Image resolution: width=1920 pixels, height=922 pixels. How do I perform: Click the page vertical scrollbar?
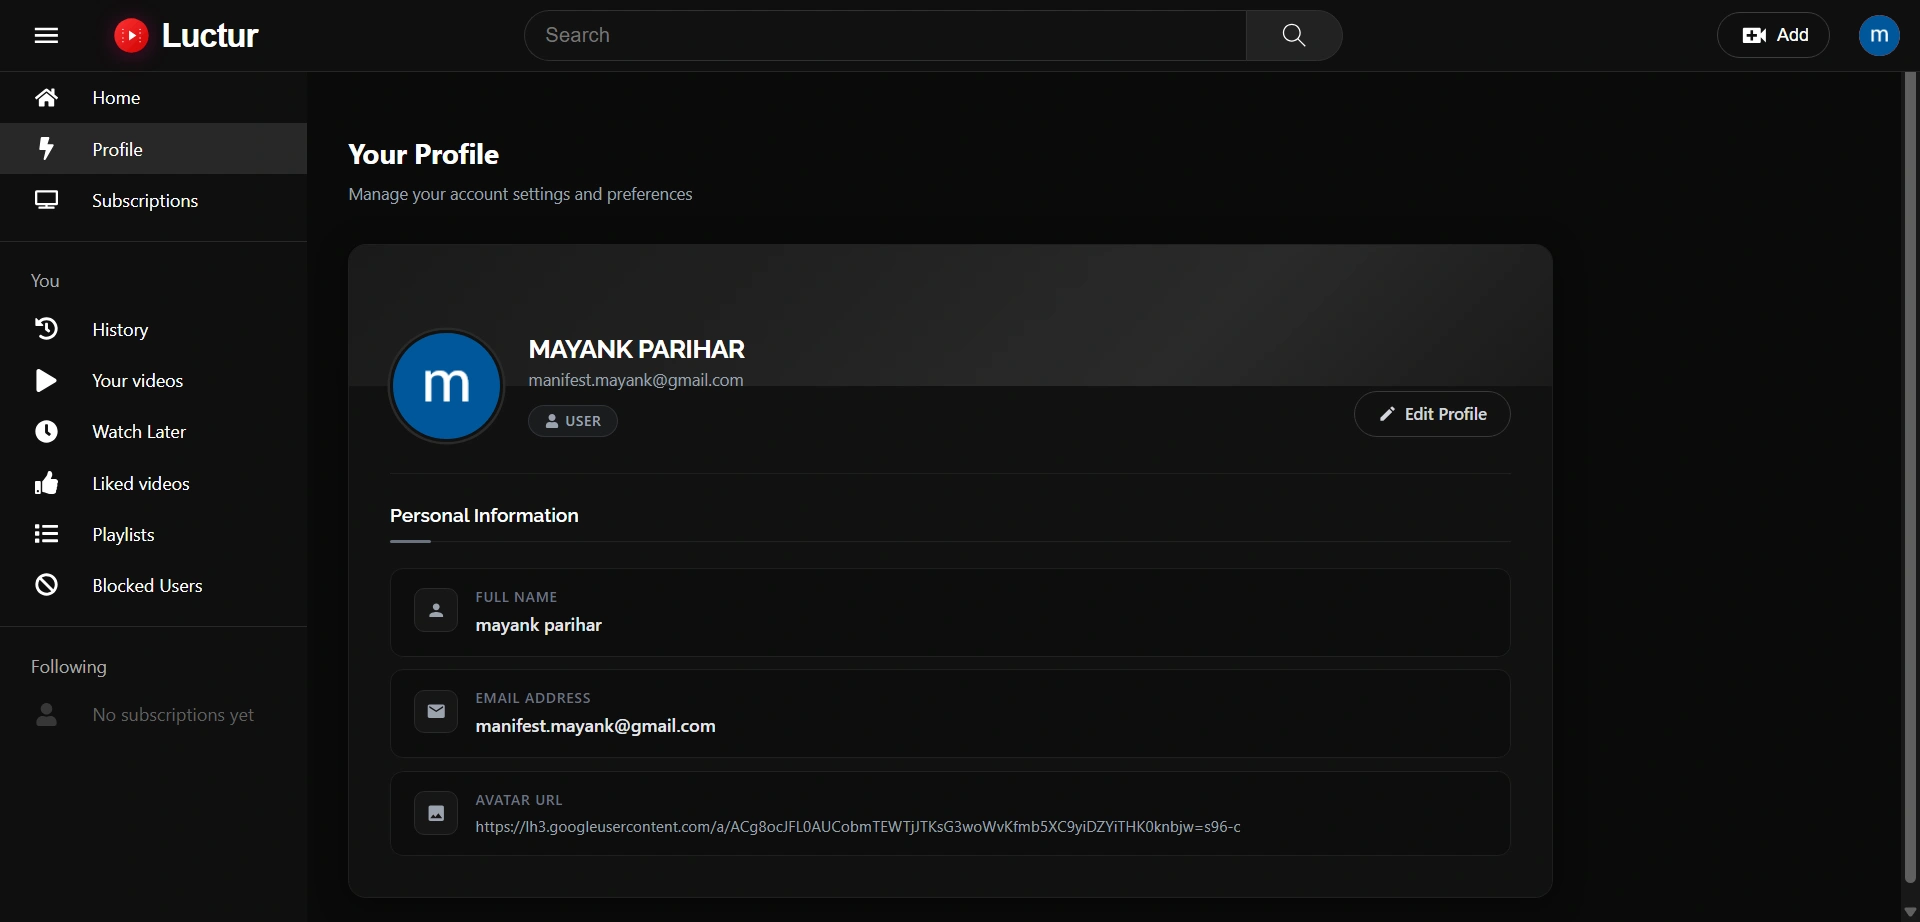coord(1910,480)
